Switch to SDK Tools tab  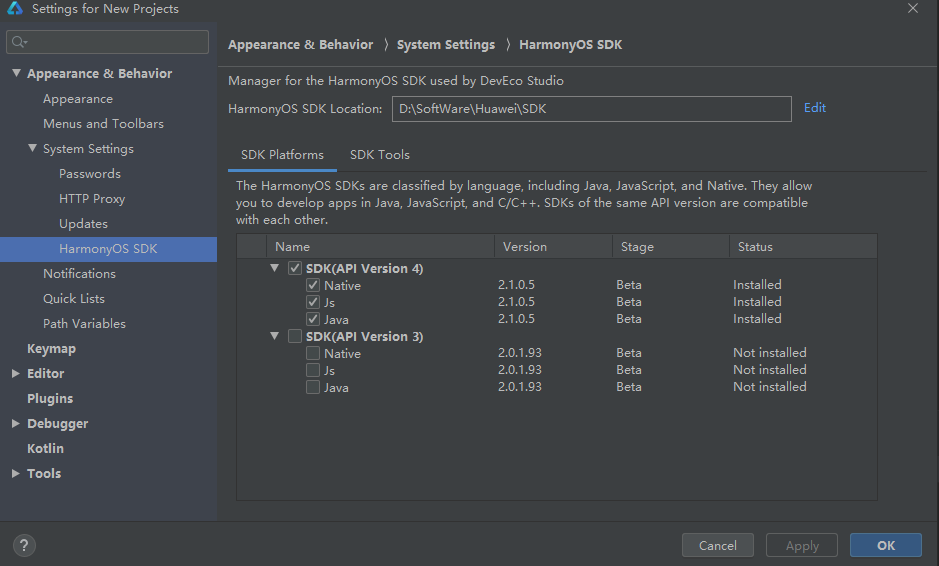point(380,155)
